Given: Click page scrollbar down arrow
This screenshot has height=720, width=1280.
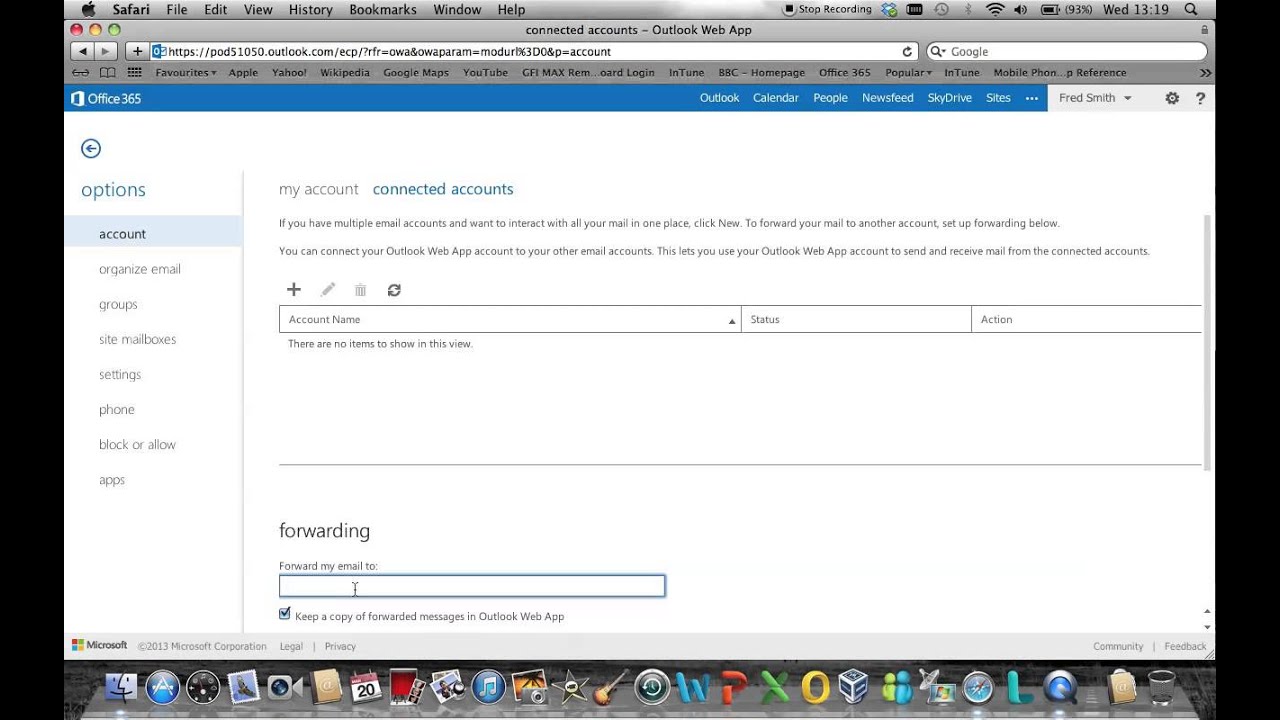Looking at the screenshot, I should click(1207, 628).
